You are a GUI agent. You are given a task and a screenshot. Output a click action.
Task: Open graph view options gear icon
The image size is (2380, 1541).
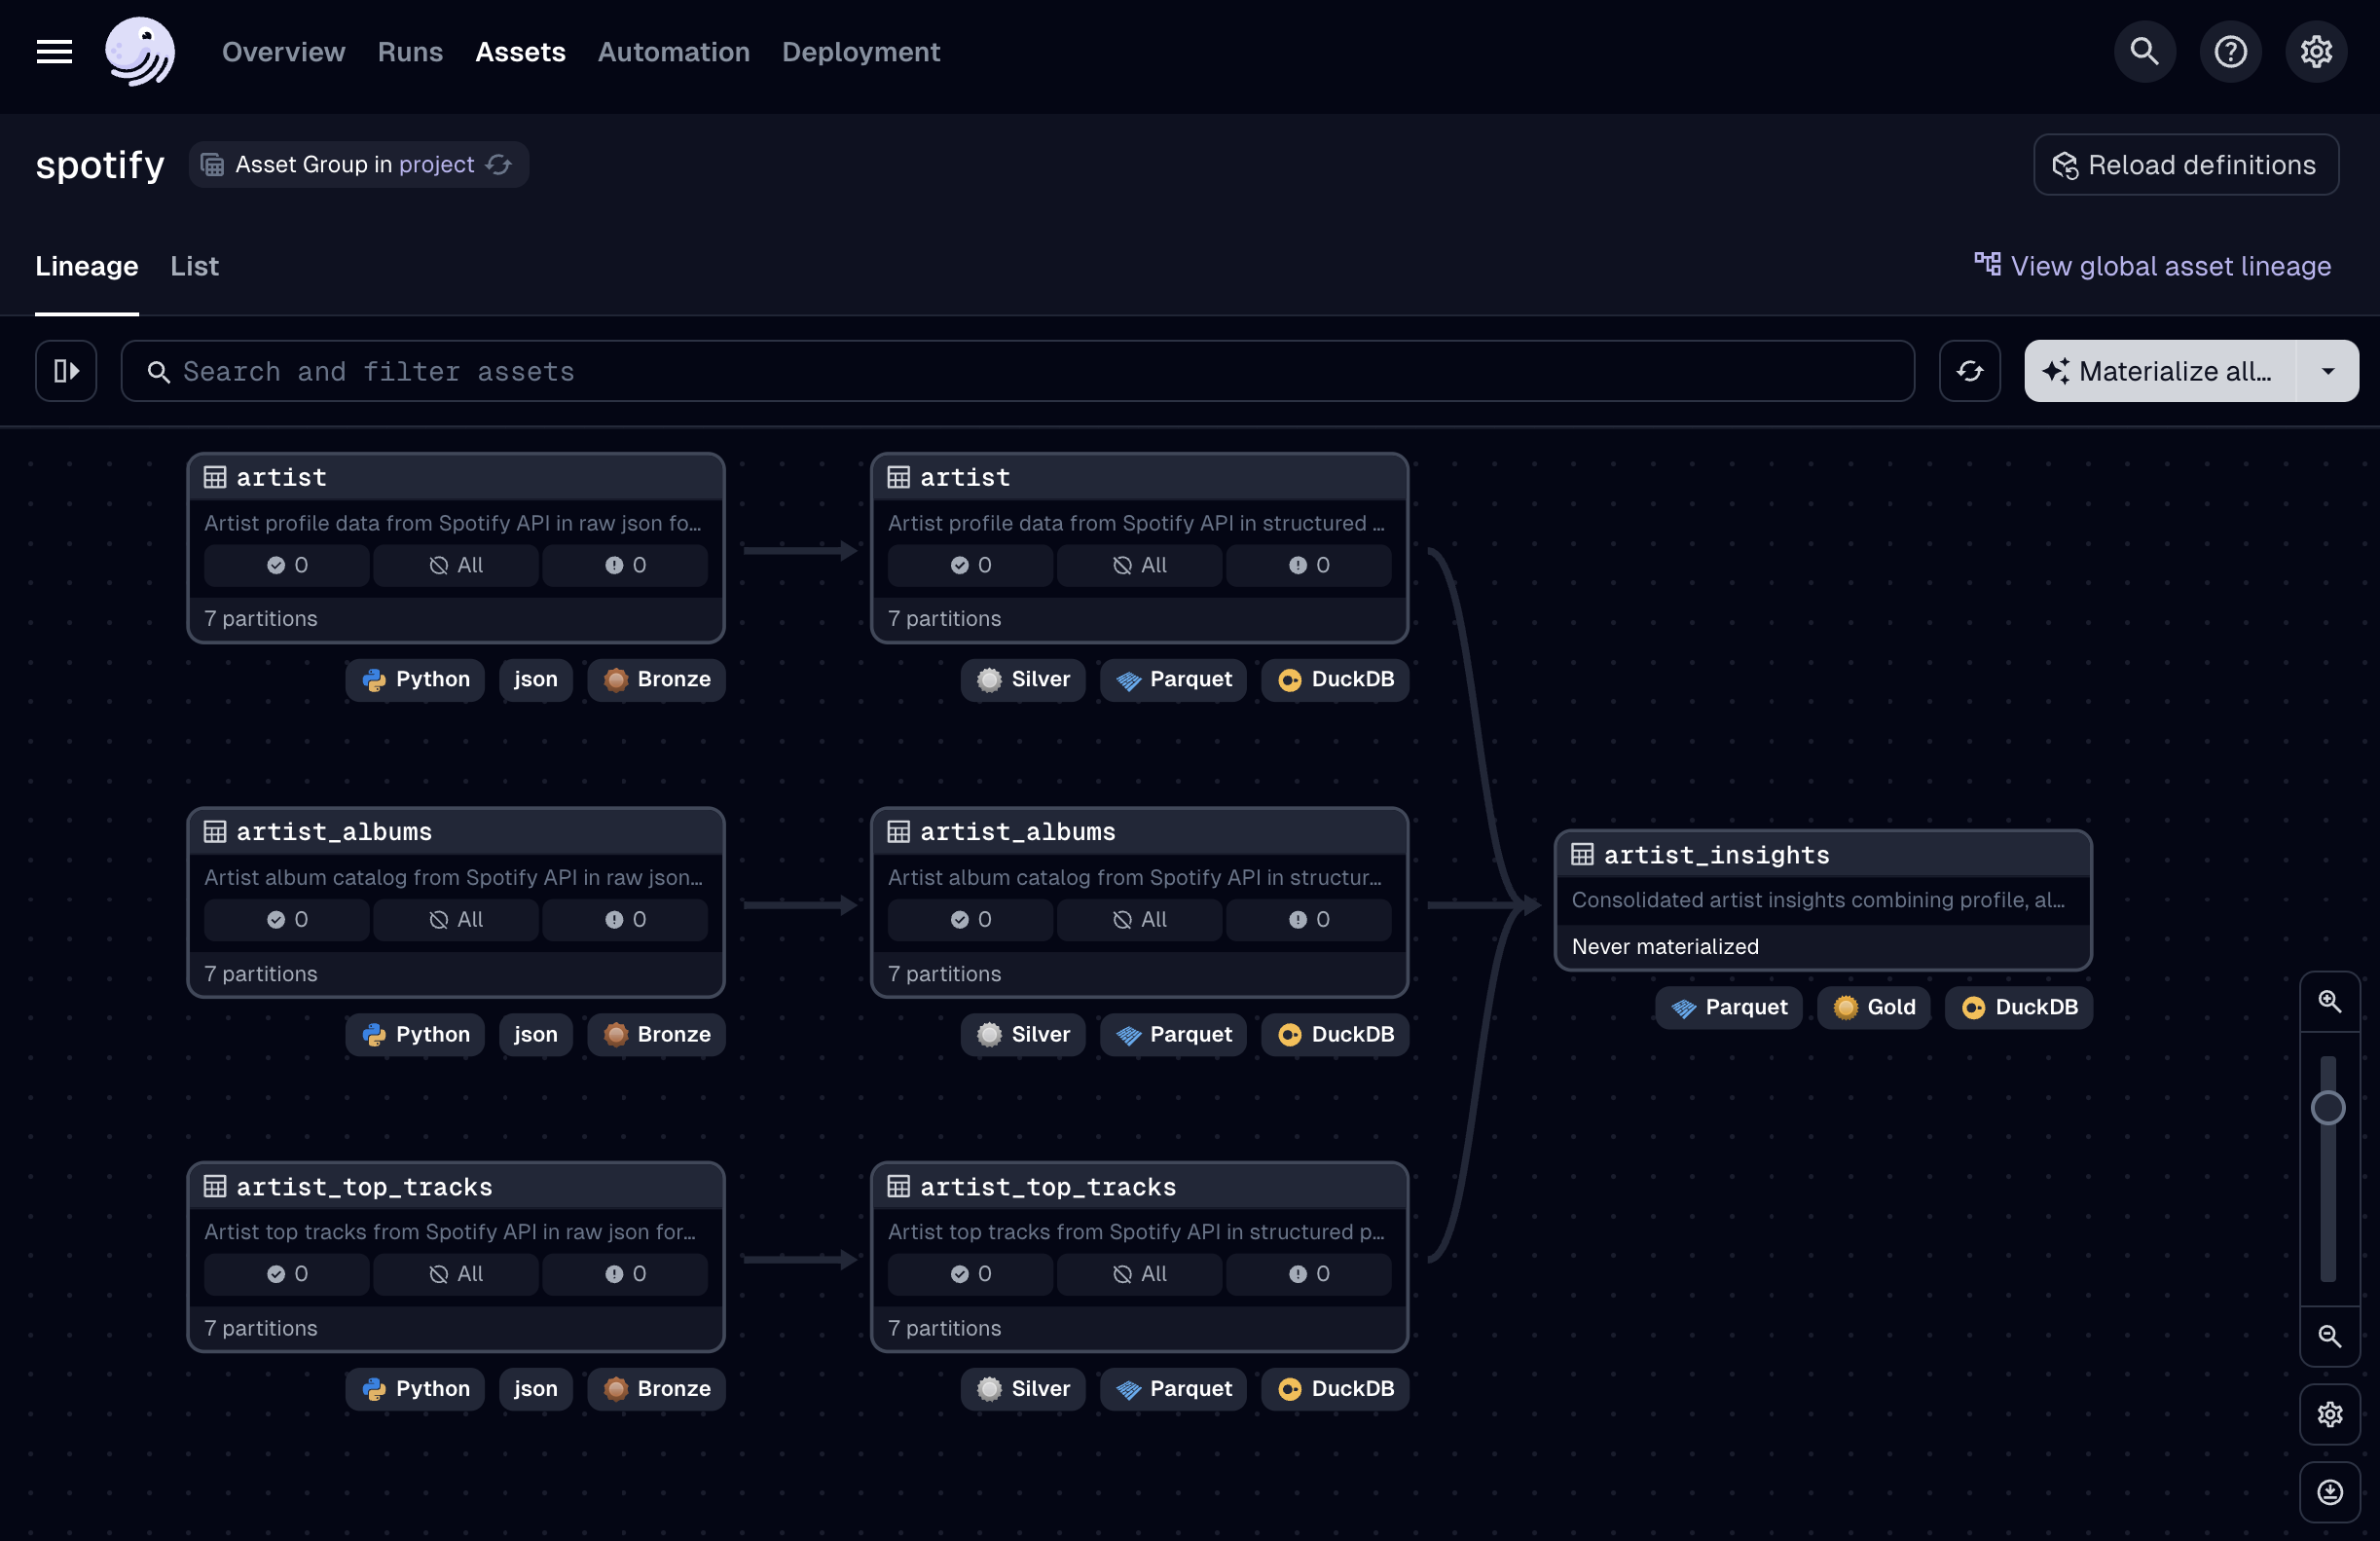point(2329,1414)
